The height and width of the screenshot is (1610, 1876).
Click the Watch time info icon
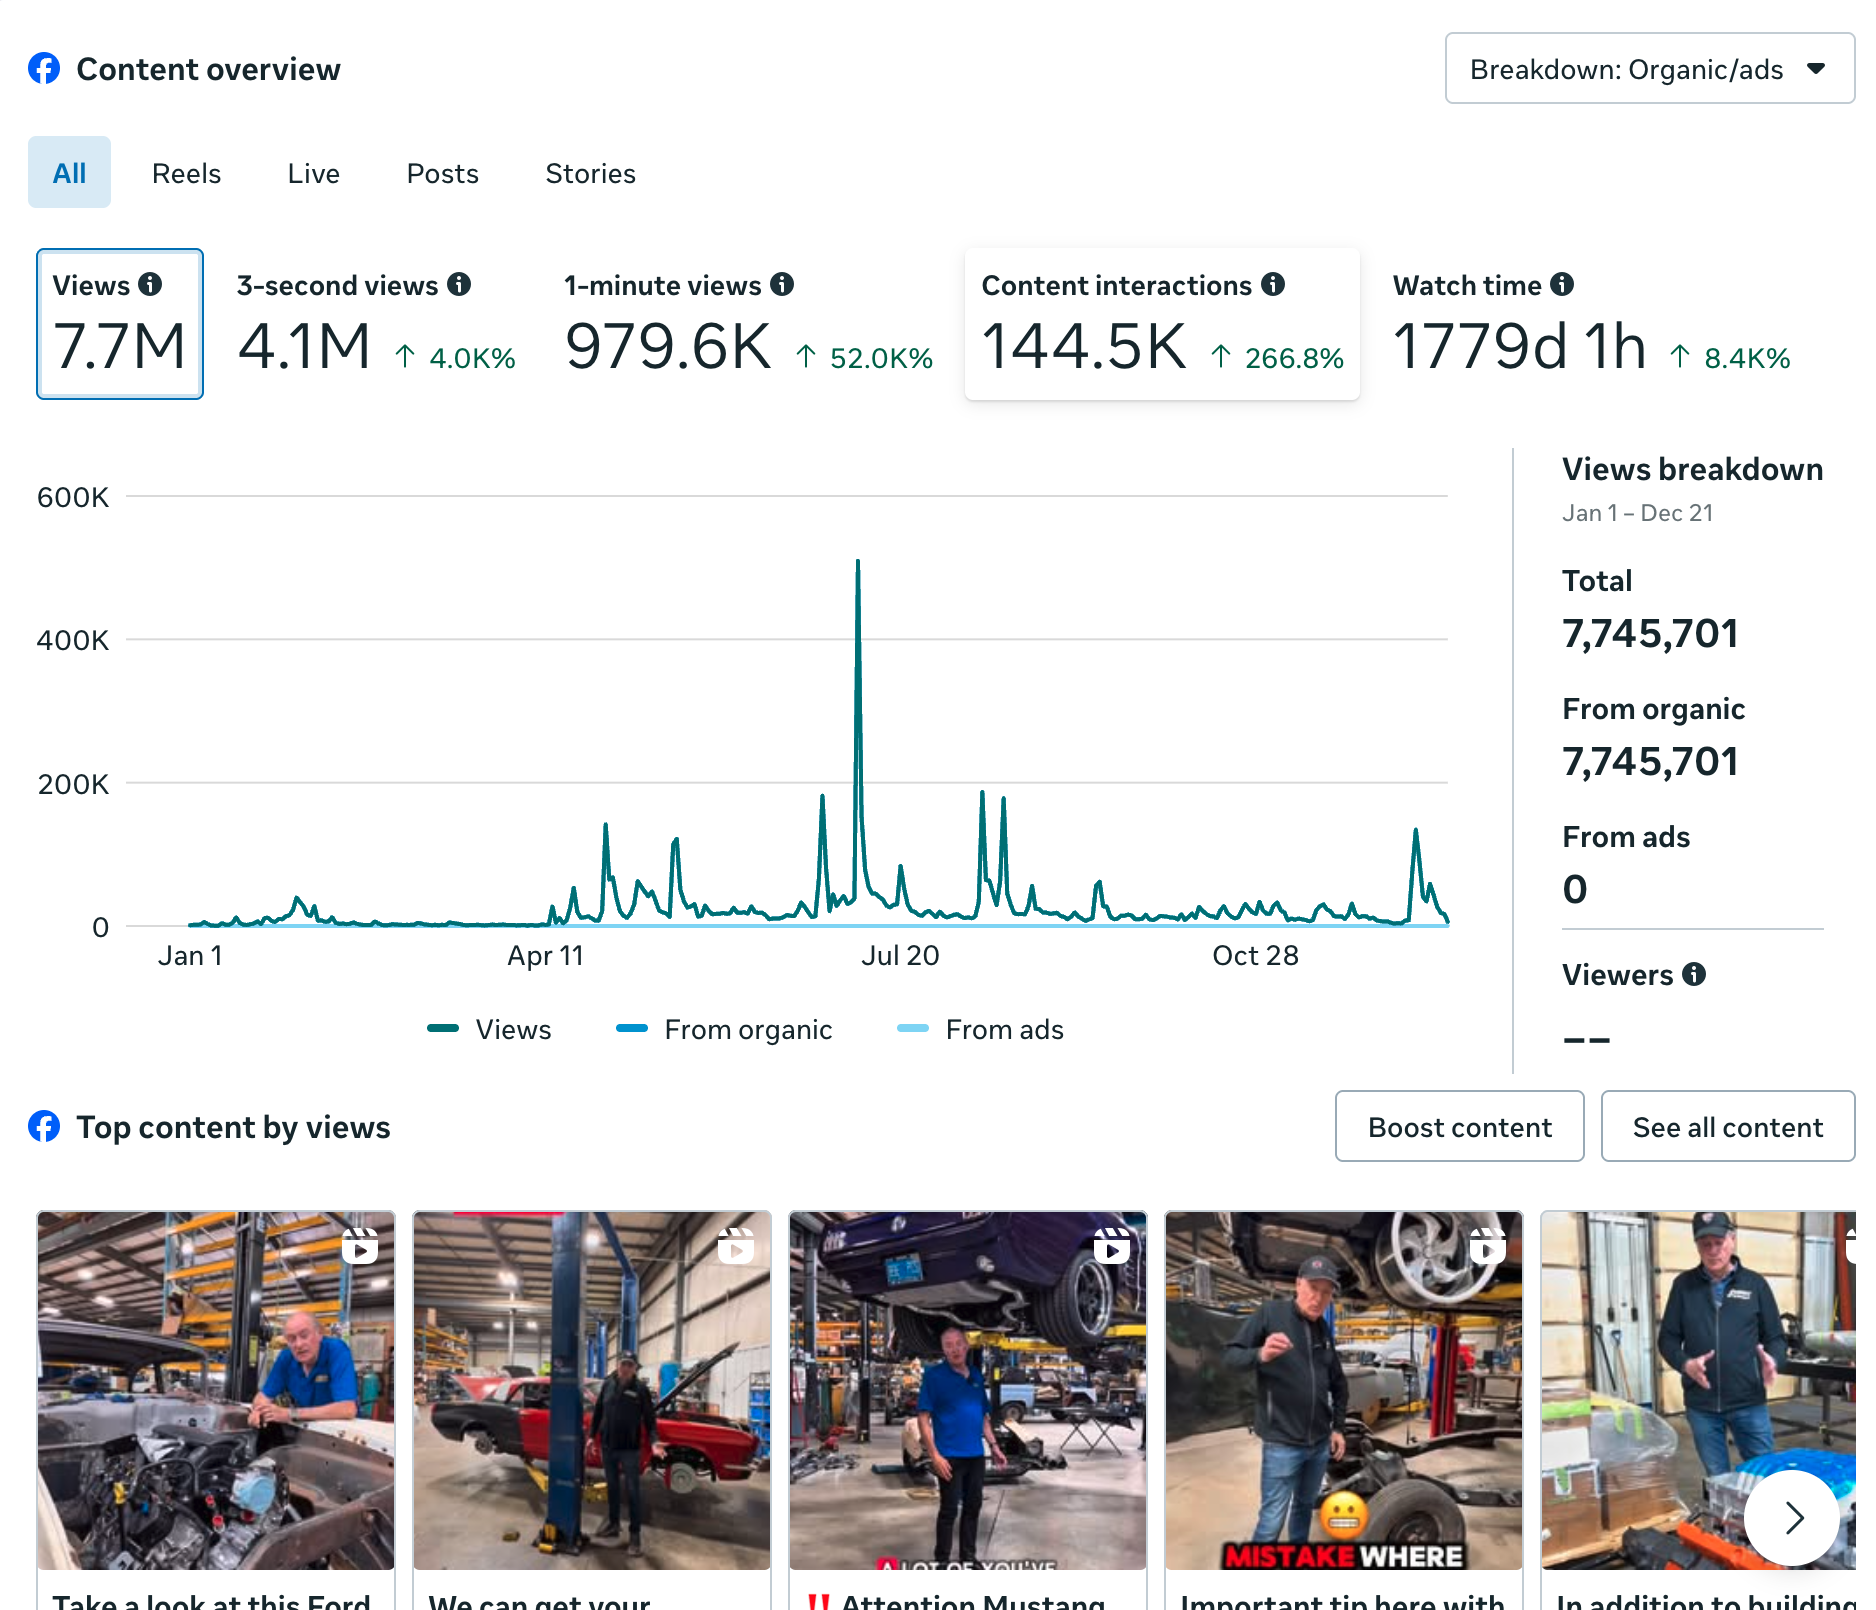tap(1562, 285)
